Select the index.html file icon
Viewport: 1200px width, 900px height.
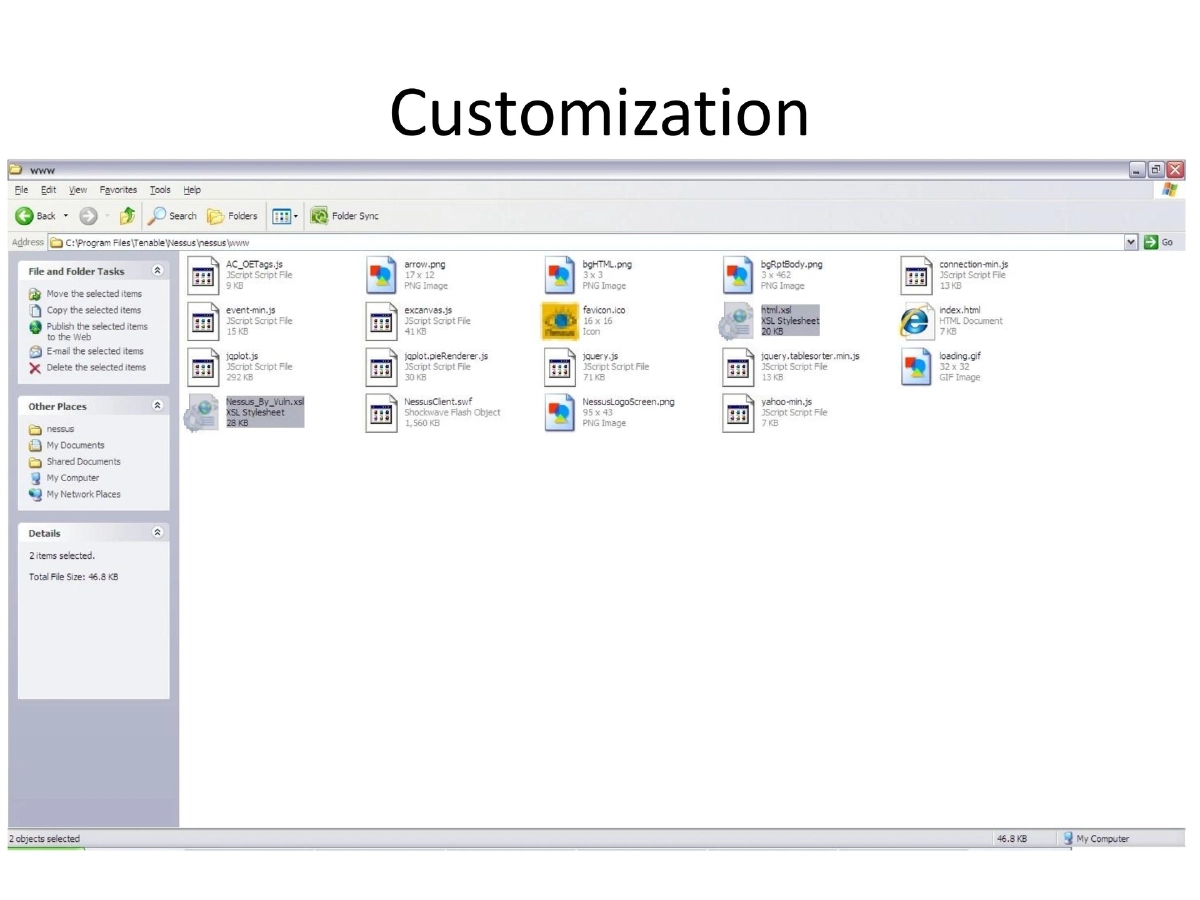pyautogui.click(x=915, y=322)
